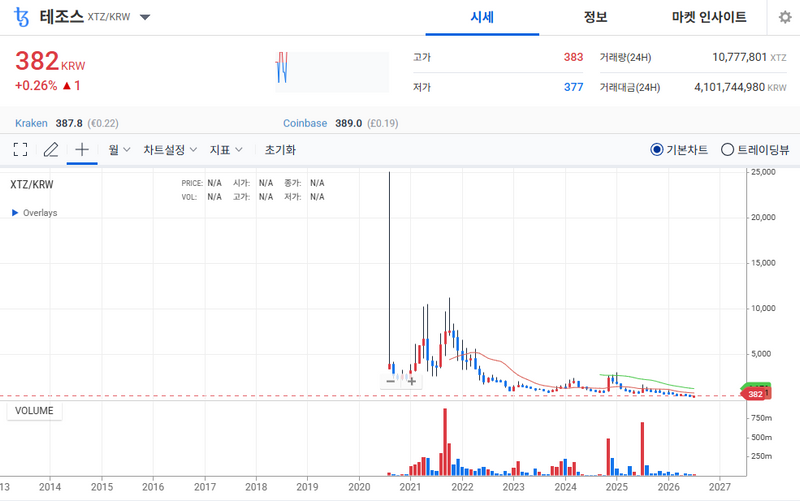This screenshot has width=800, height=501.
Task: Select the pencil drawing tool
Action: (x=51, y=149)
